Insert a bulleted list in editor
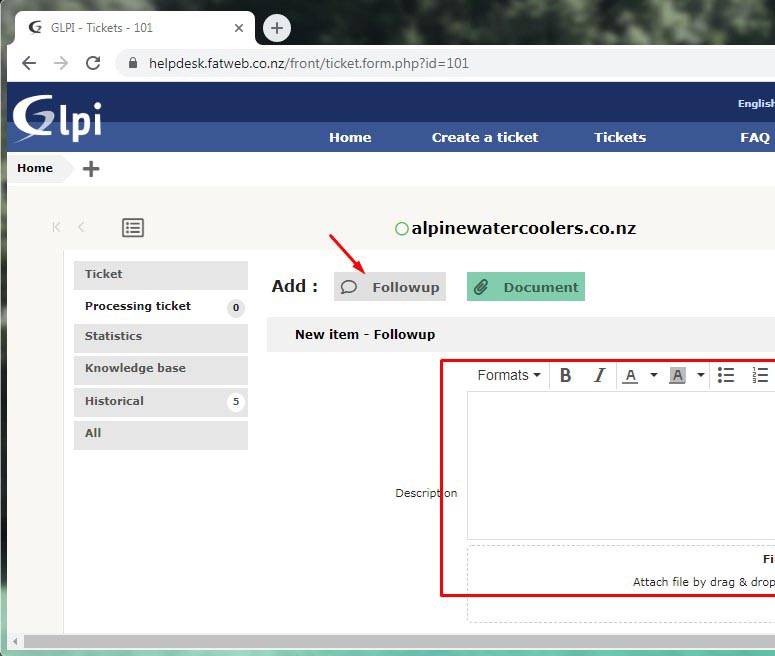 click(x=726, y=375)
